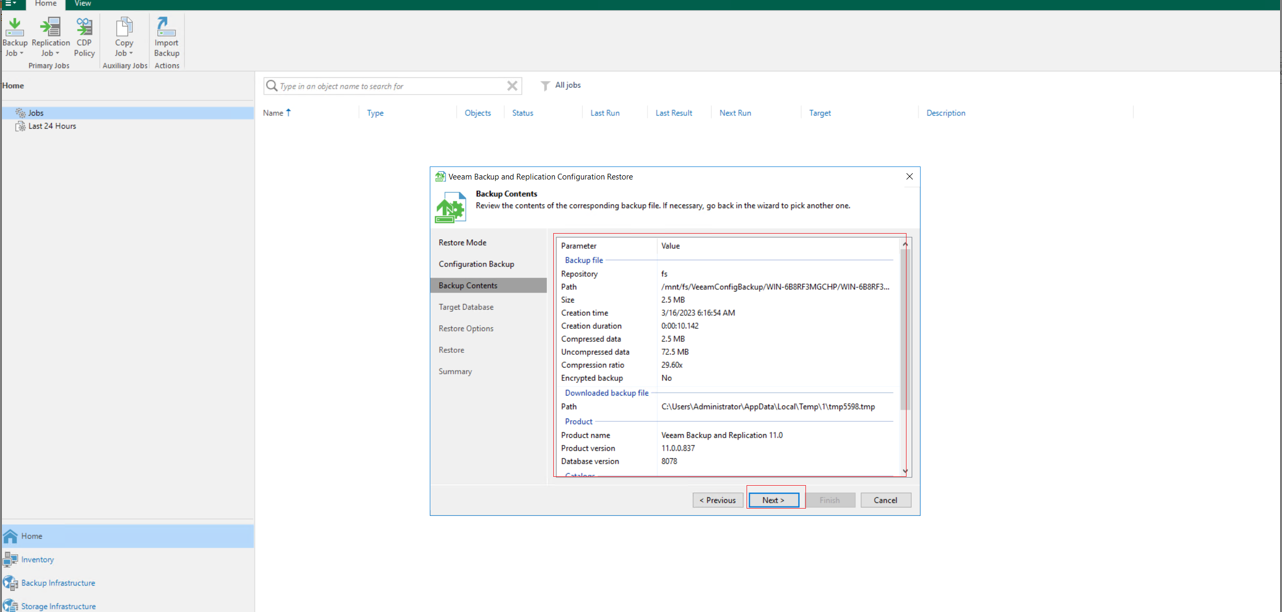Image resolution: width=1282 pixels, height=612 pixels.
Task: Go to Backup Infrastructure view
Action: pyautogui.click(x=58, y=583)
